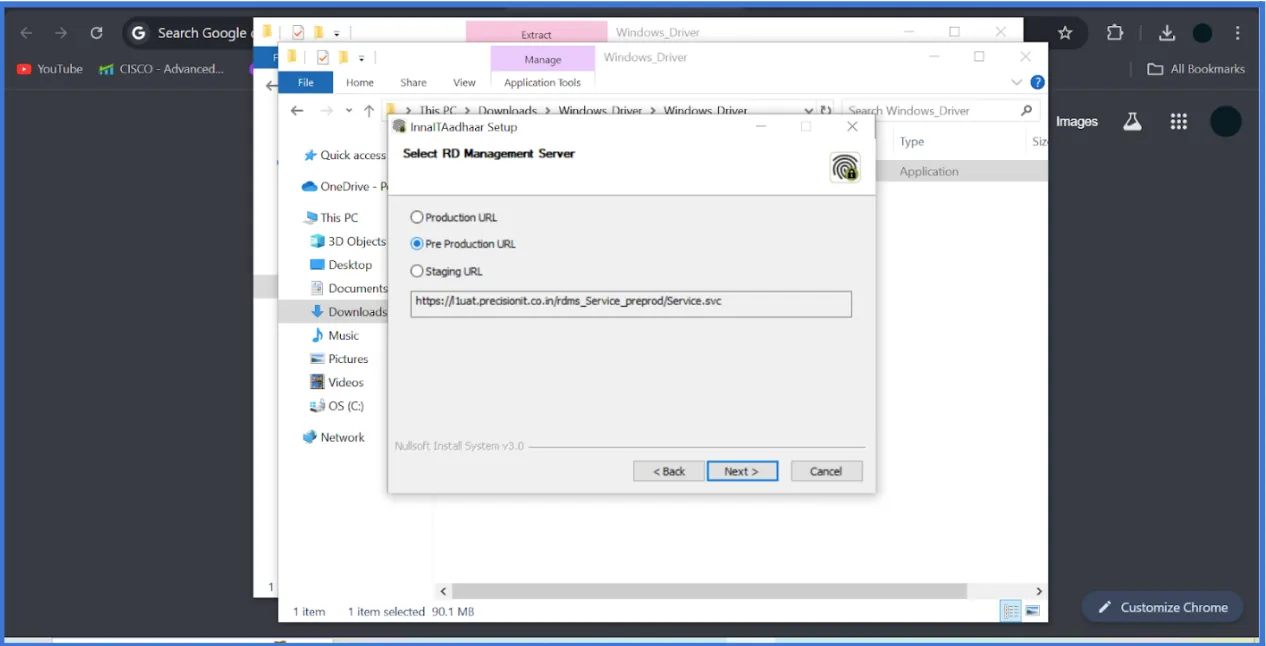Open the File tab in Explorer
Viewport: 1266px width, 646px height.
tap(305, 83)
